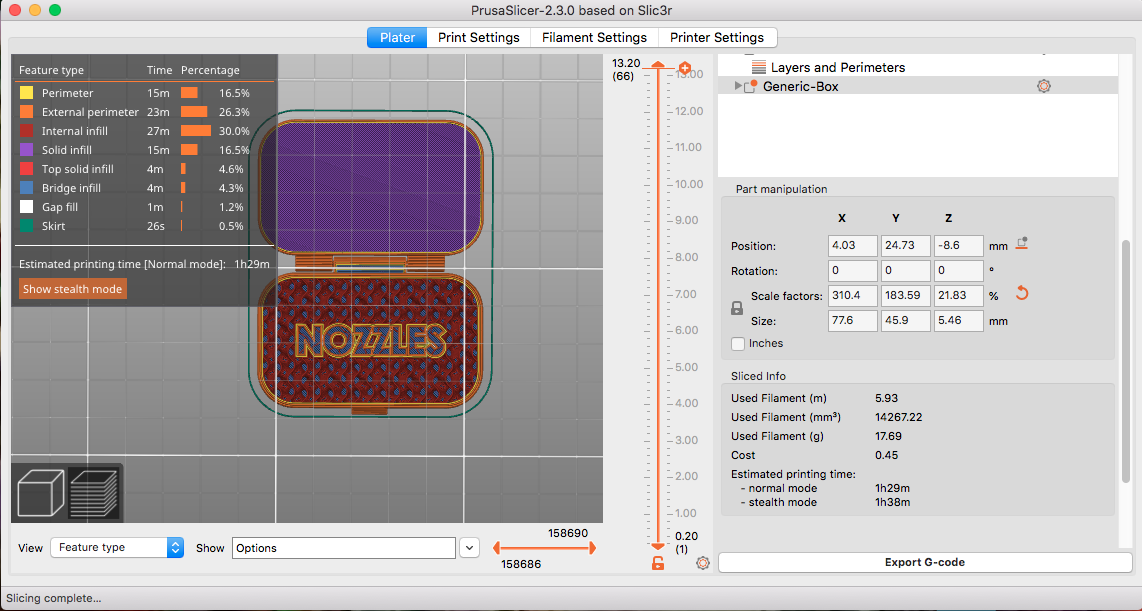1142x611 pixels.
Task: Open vertical slider settings cog icon
Action: 703,563
